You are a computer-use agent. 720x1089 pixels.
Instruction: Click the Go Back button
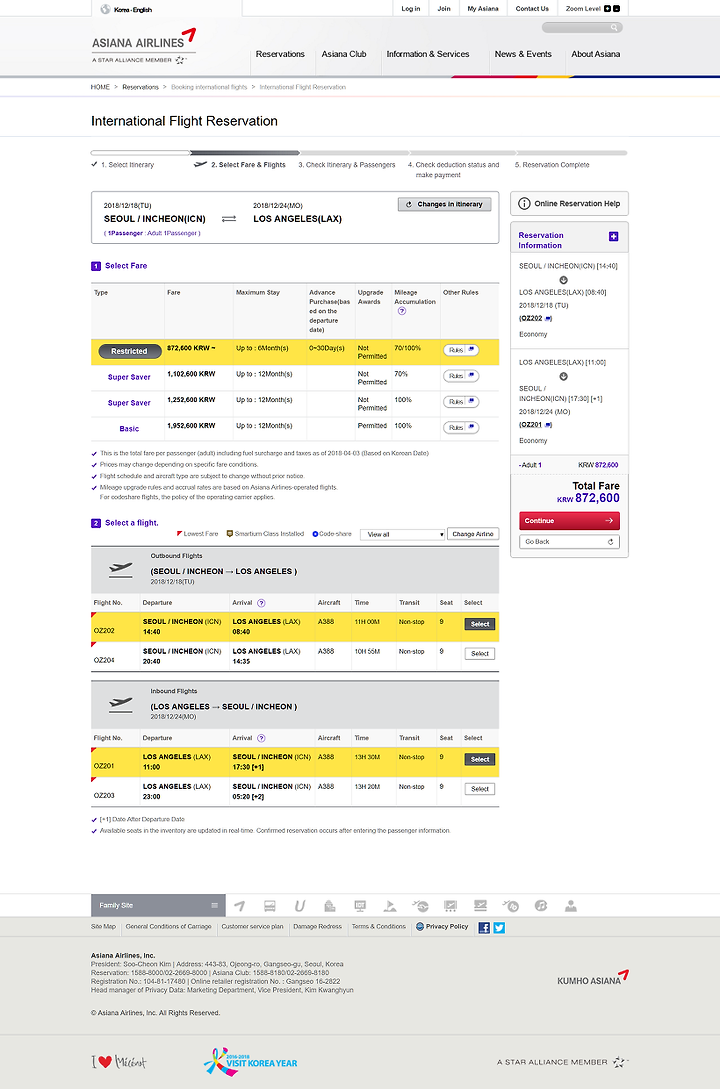pyautogui.click(x=569, y=542)
